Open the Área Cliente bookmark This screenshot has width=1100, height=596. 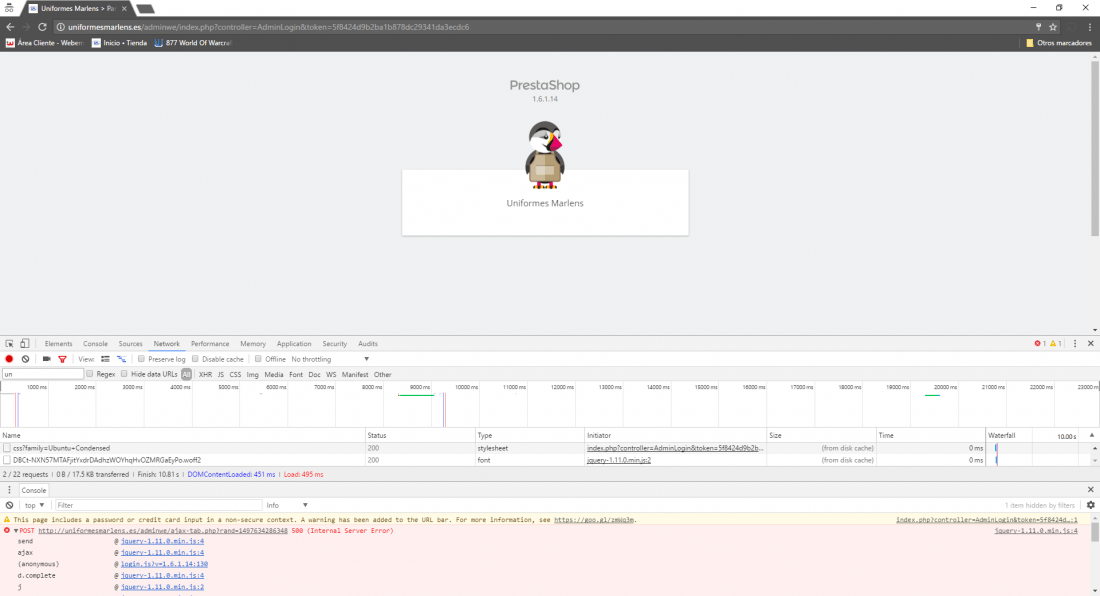(45, 43)
